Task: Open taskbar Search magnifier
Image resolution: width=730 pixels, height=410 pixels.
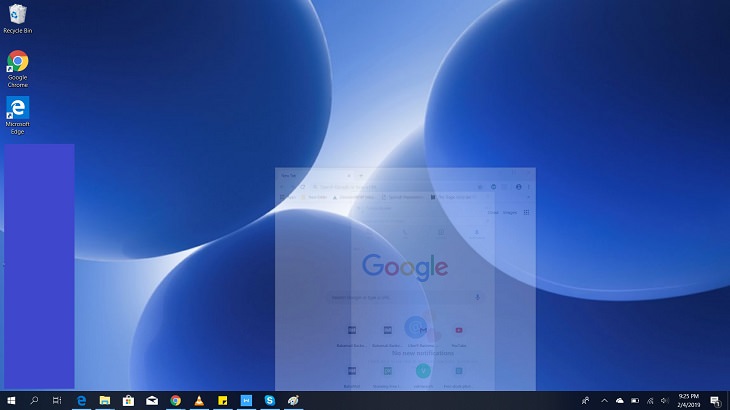Action: [34, 400]
